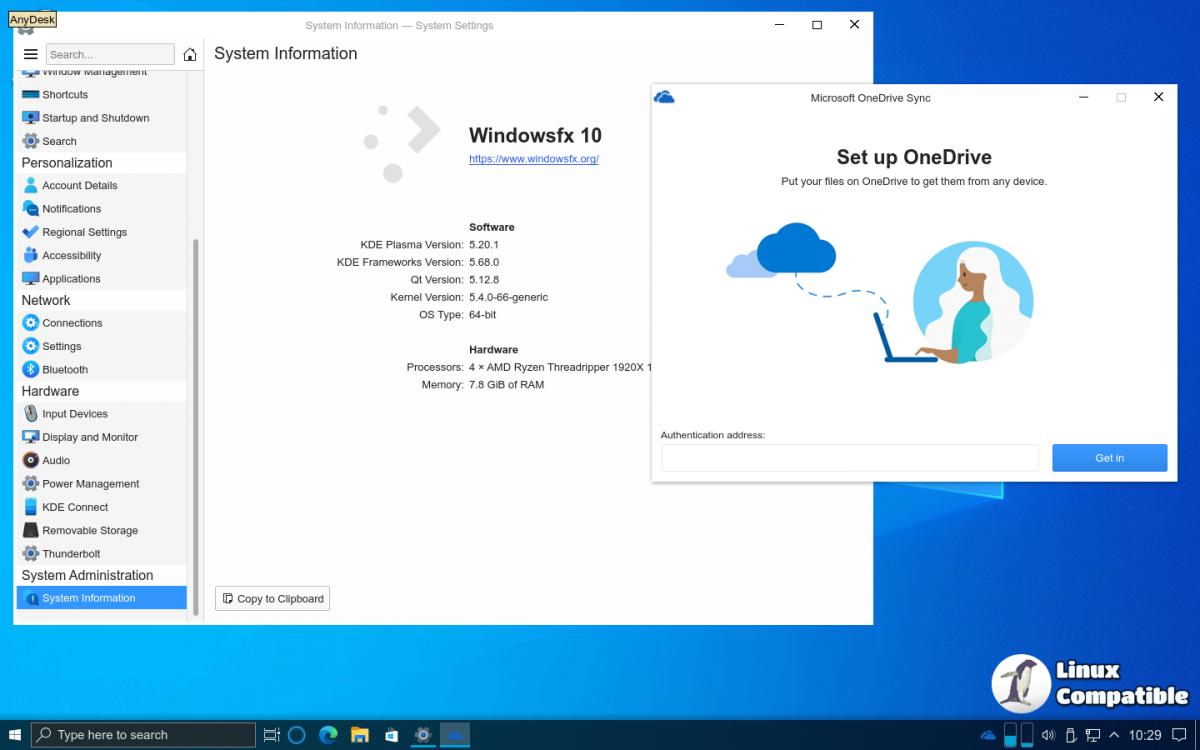Select KDE Connect in the sidebar
The image size is (1200, 750).
(75, 507)
